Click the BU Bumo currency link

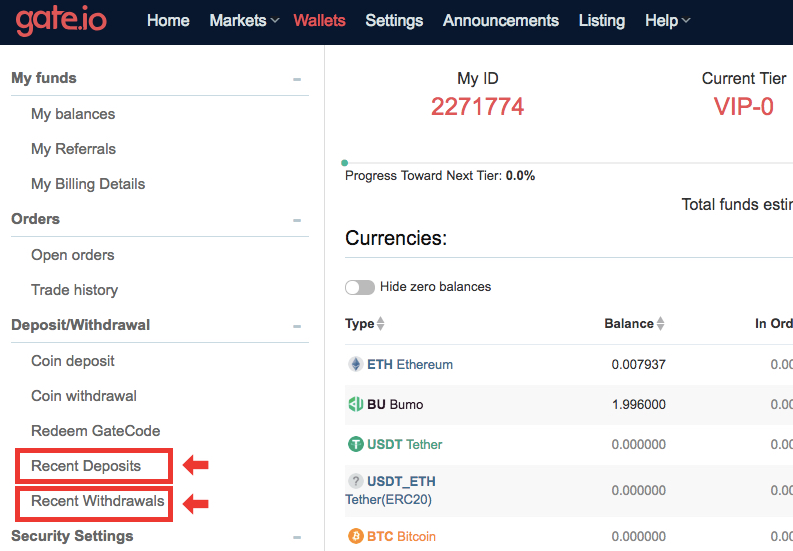(395, 404)
